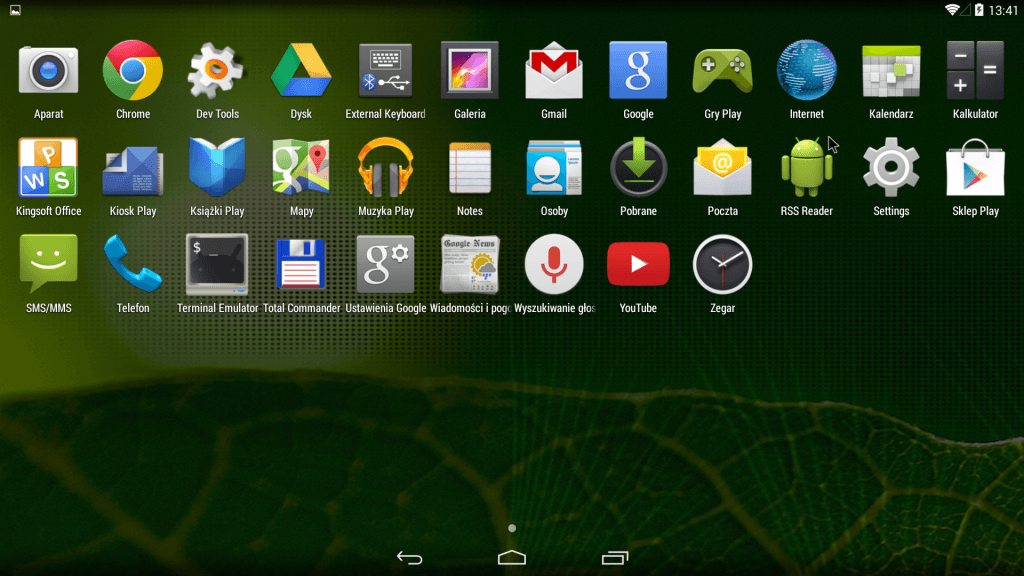Image resolution: width=1024 pixels, height=576 pixels.
Task: Launch Poczta email app
Action: (722, 168)
